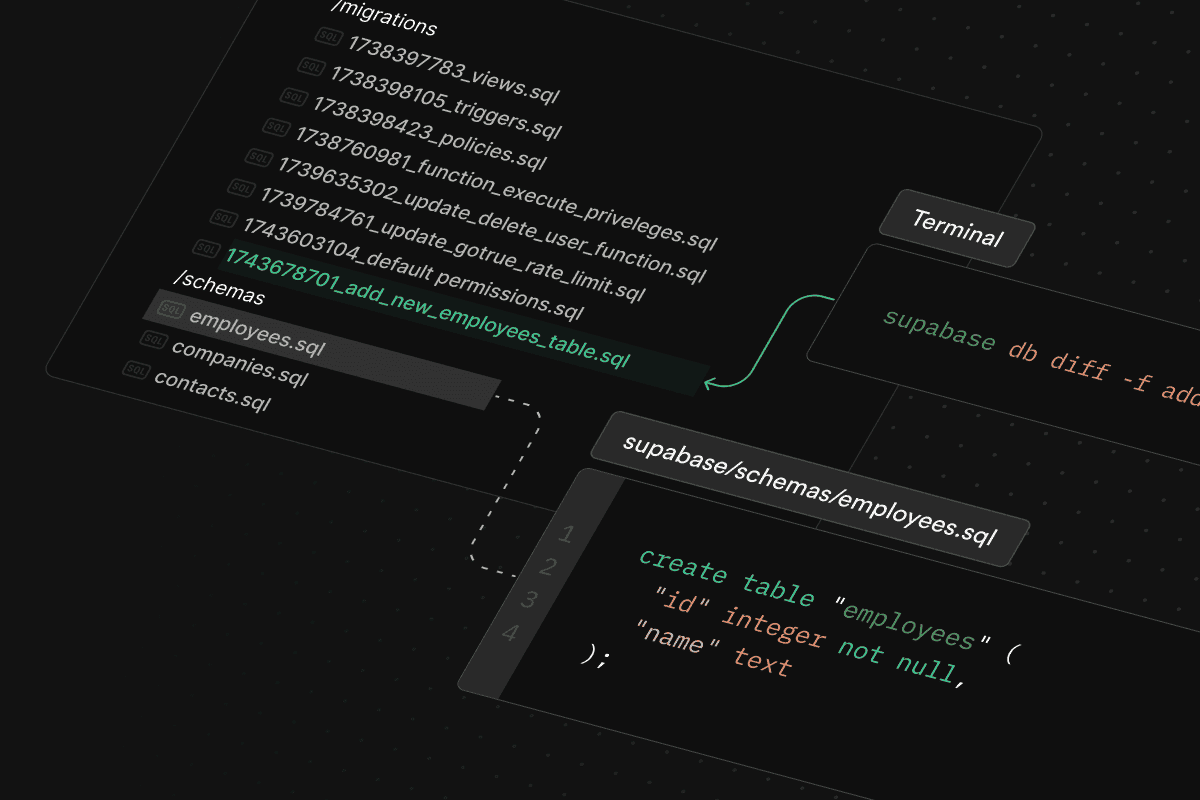Collapse the /schemas folder
Viewport: 1200px width, 800px height.
[218, 290]
